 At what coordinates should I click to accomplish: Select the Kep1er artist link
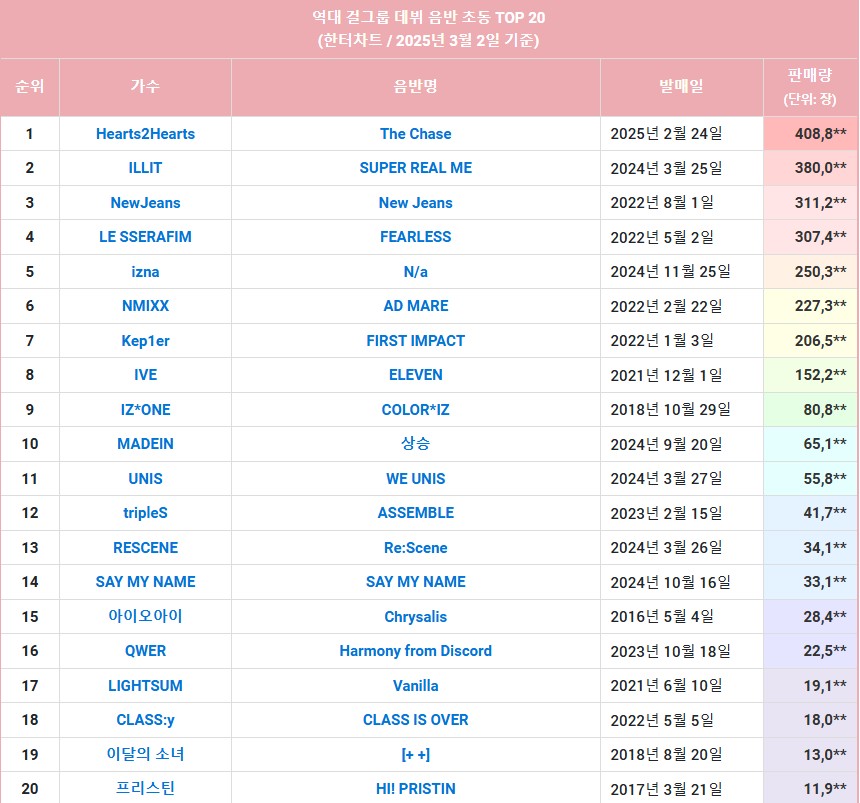click(x=145, y=341)
